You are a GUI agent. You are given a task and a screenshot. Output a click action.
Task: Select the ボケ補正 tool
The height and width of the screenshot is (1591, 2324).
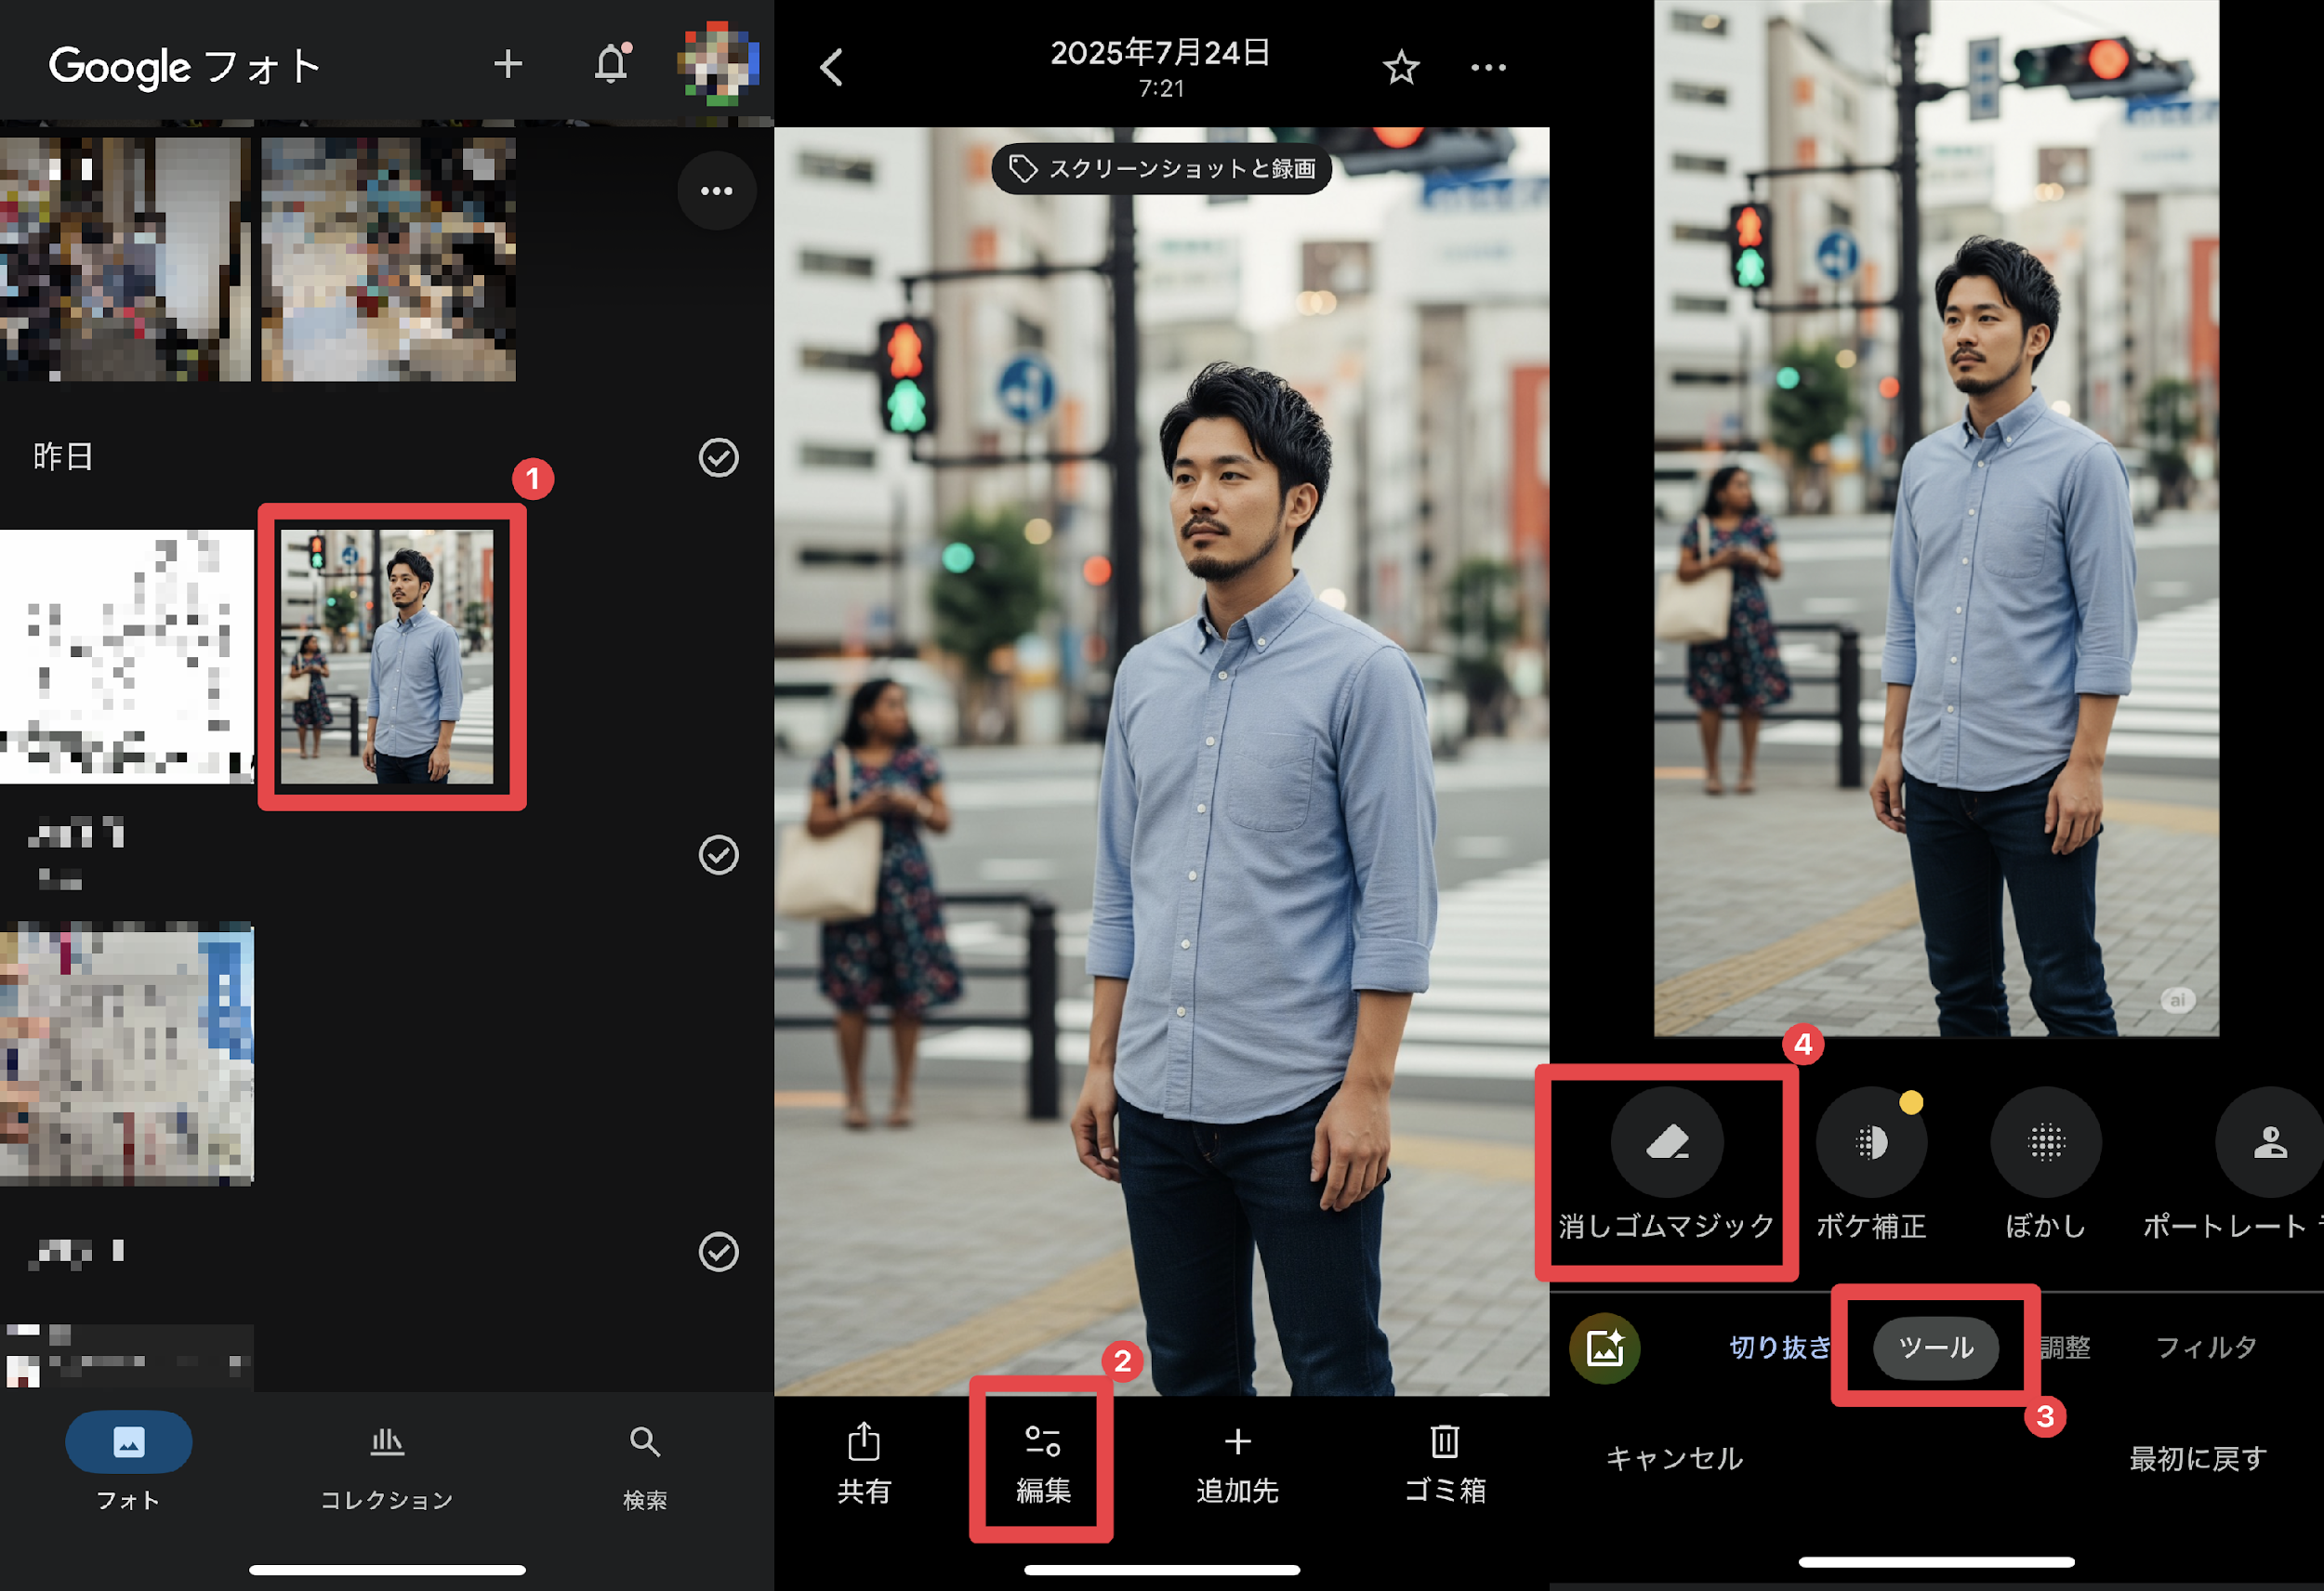pyautogui.click(x=1871, y=1165)
